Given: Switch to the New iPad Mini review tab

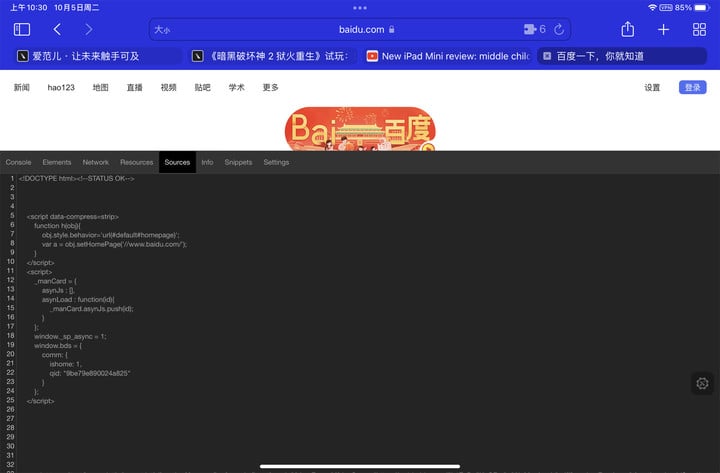Looking at the screenshot, I should pos(447,57).
